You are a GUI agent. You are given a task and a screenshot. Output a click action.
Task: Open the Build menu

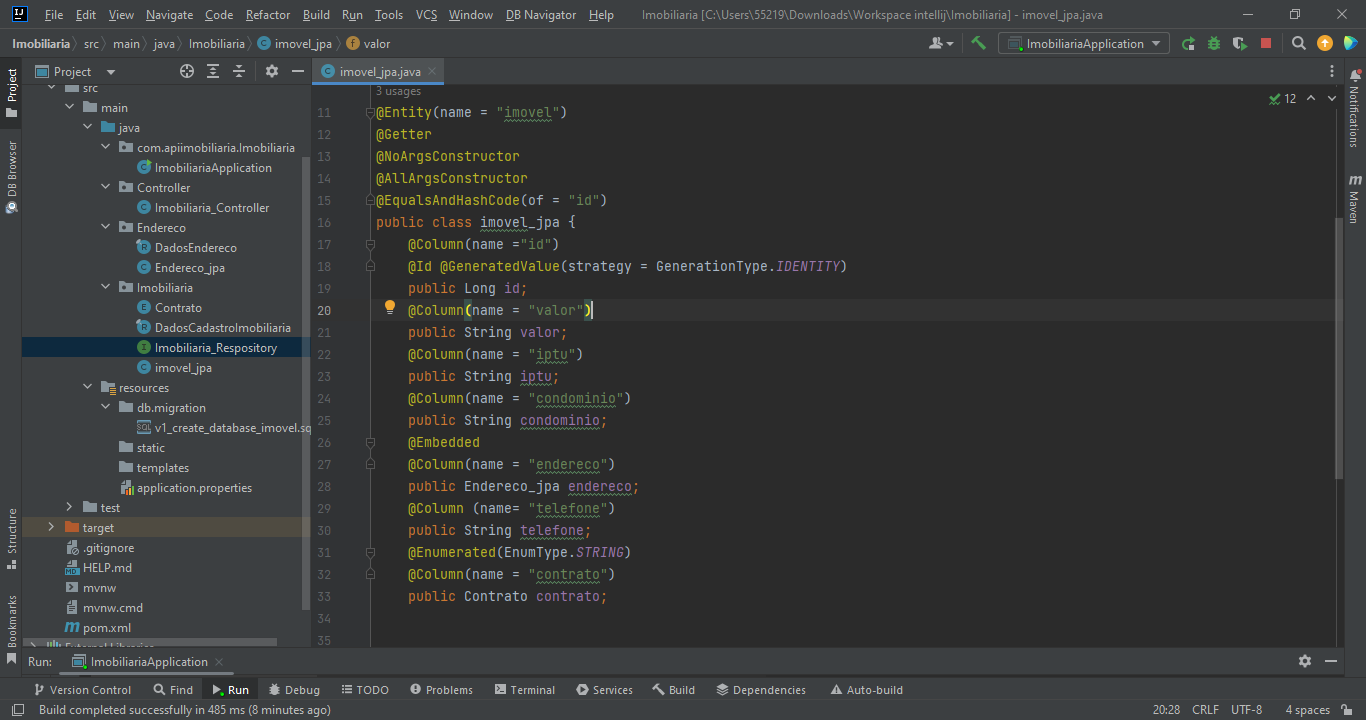316,15
